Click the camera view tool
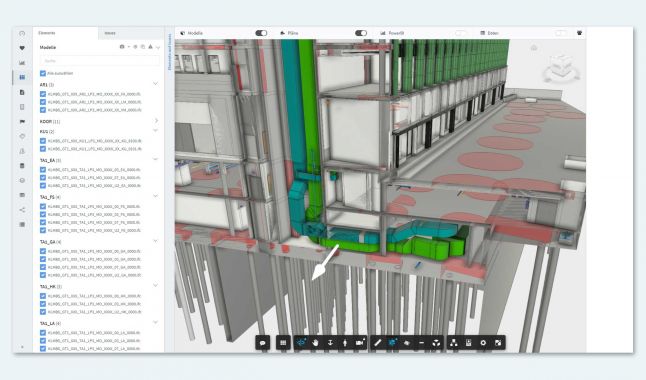 pyautogui.click(x=360, y=342)
